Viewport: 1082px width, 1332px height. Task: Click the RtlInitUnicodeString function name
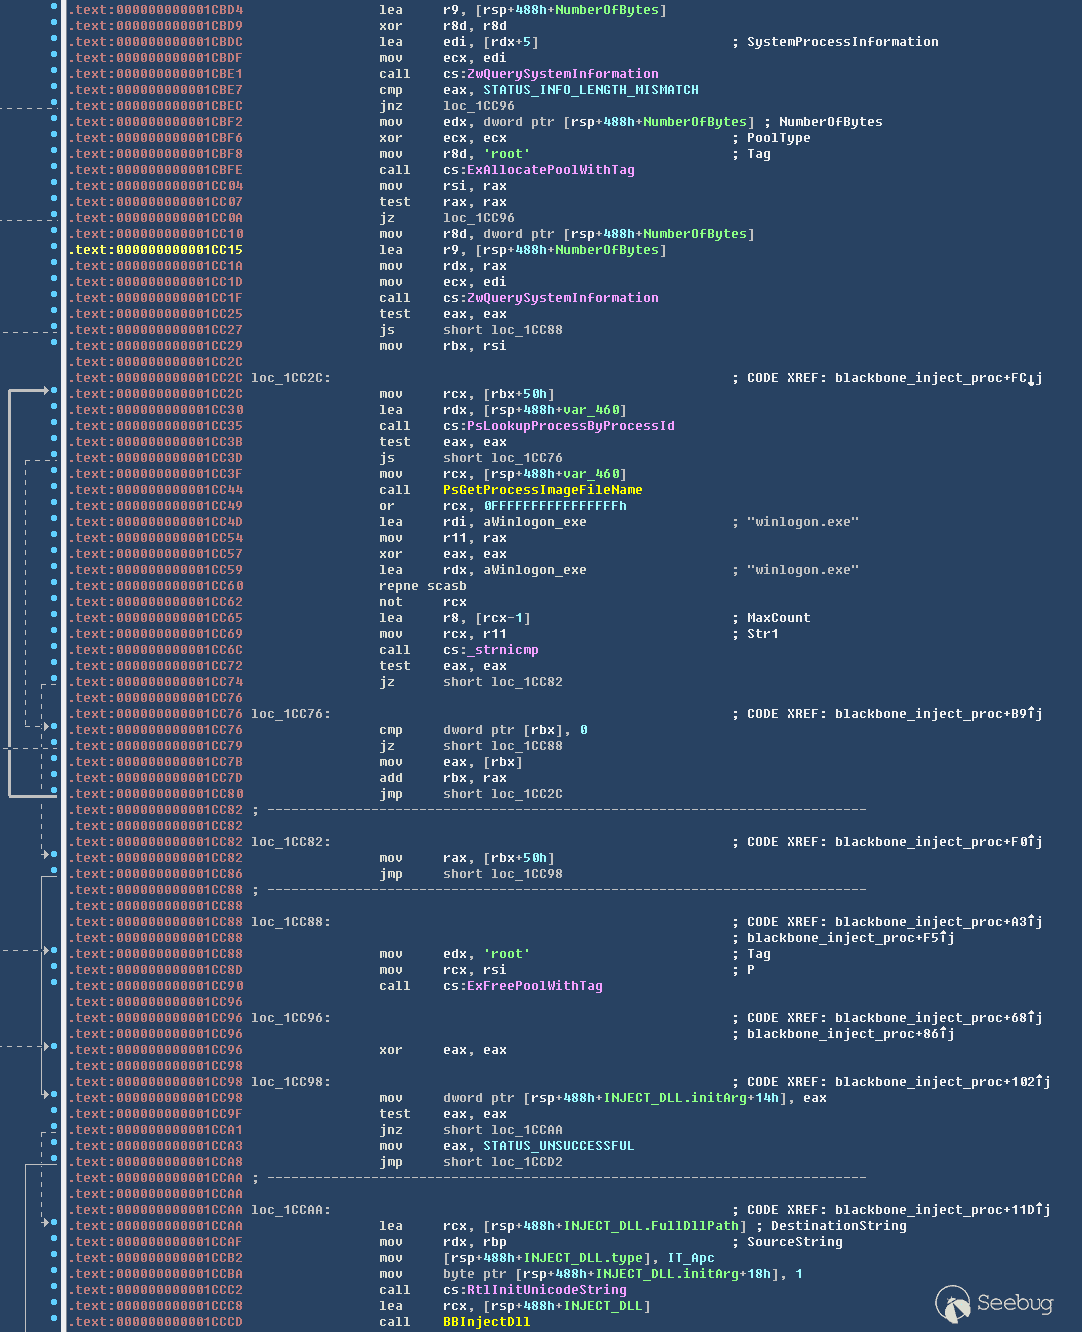click(547, 1290)
